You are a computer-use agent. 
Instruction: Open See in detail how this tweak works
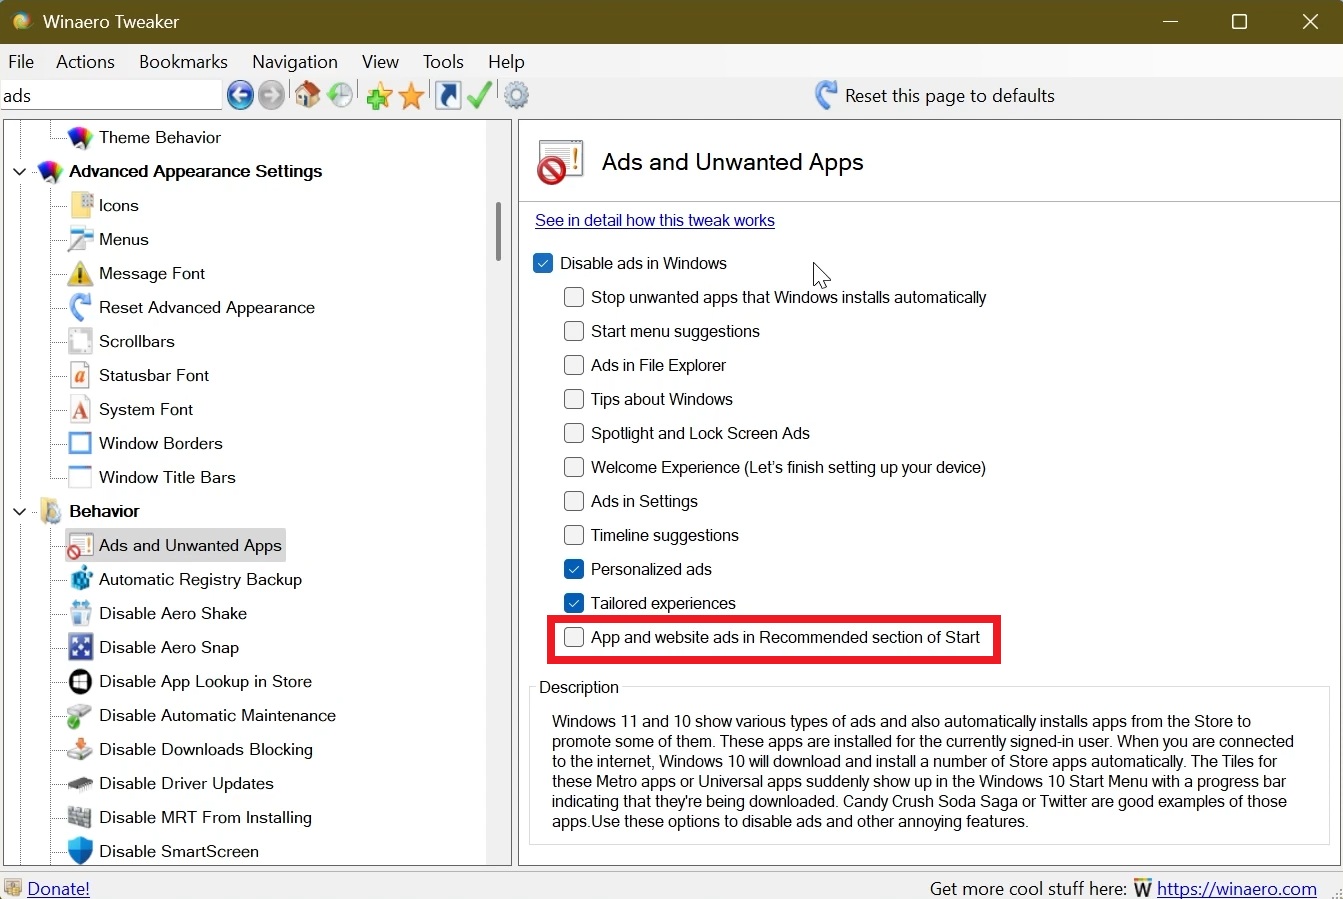pos(655,220)
